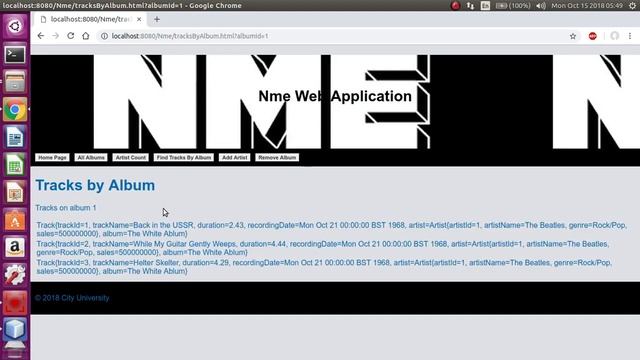This screenshot has height=360, width=640.
Task: Go forward in Chrome history
Action: (56, 36)
